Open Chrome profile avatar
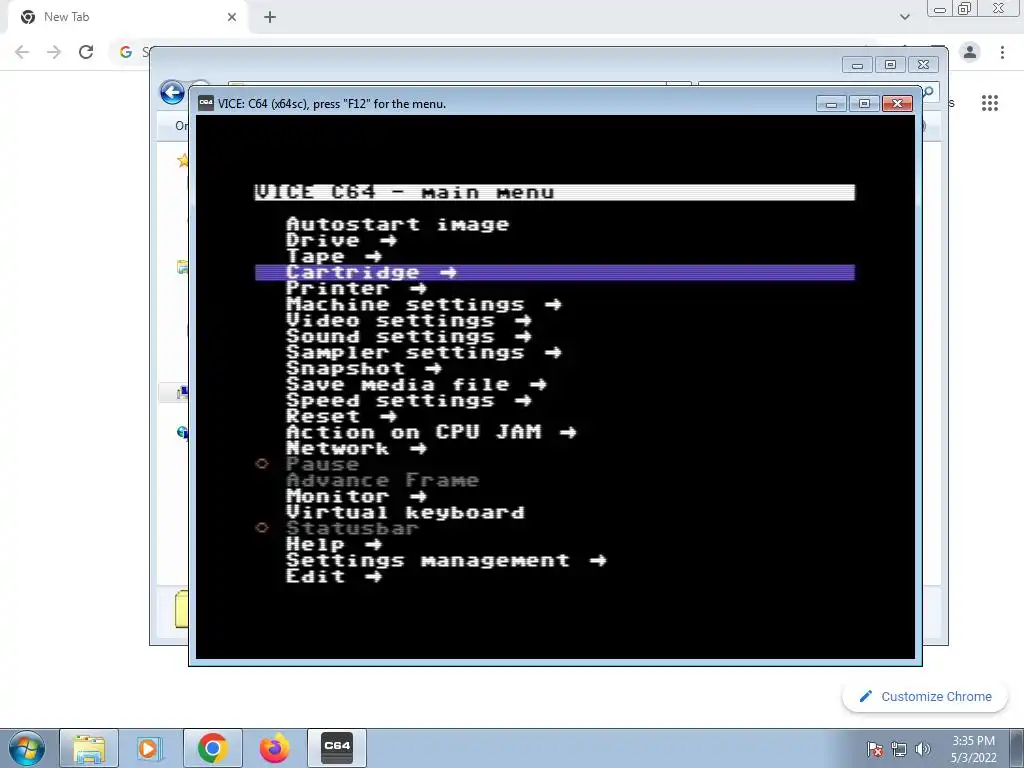The image size is (1024, 768). [970, 52]
